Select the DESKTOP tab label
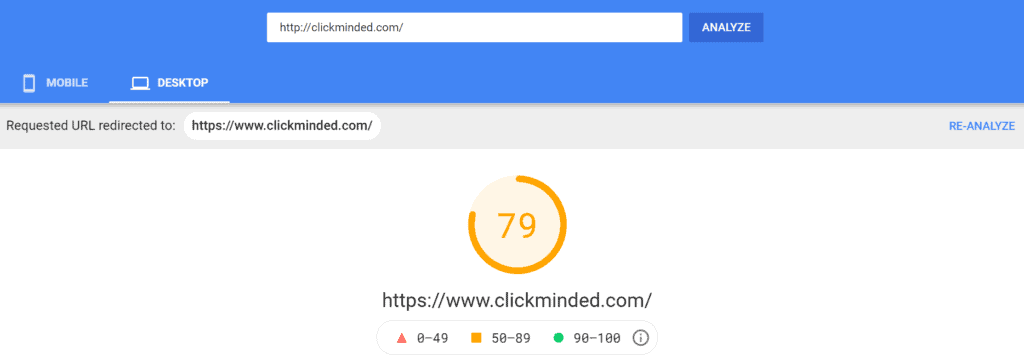The height and width of the screenshot is (364, 1024). point(183,83)
